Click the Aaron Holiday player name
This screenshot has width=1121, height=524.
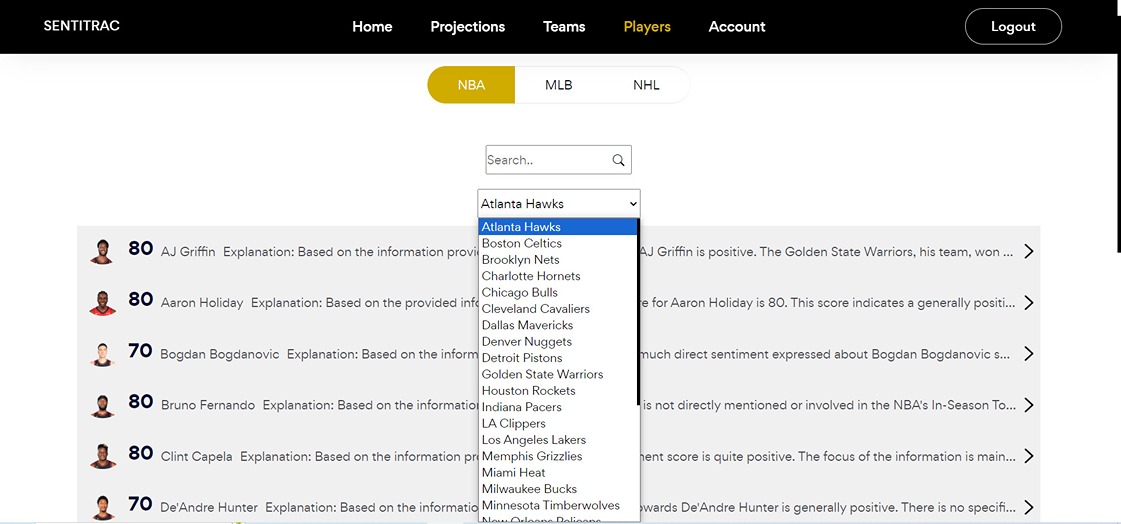pos(202,303)
